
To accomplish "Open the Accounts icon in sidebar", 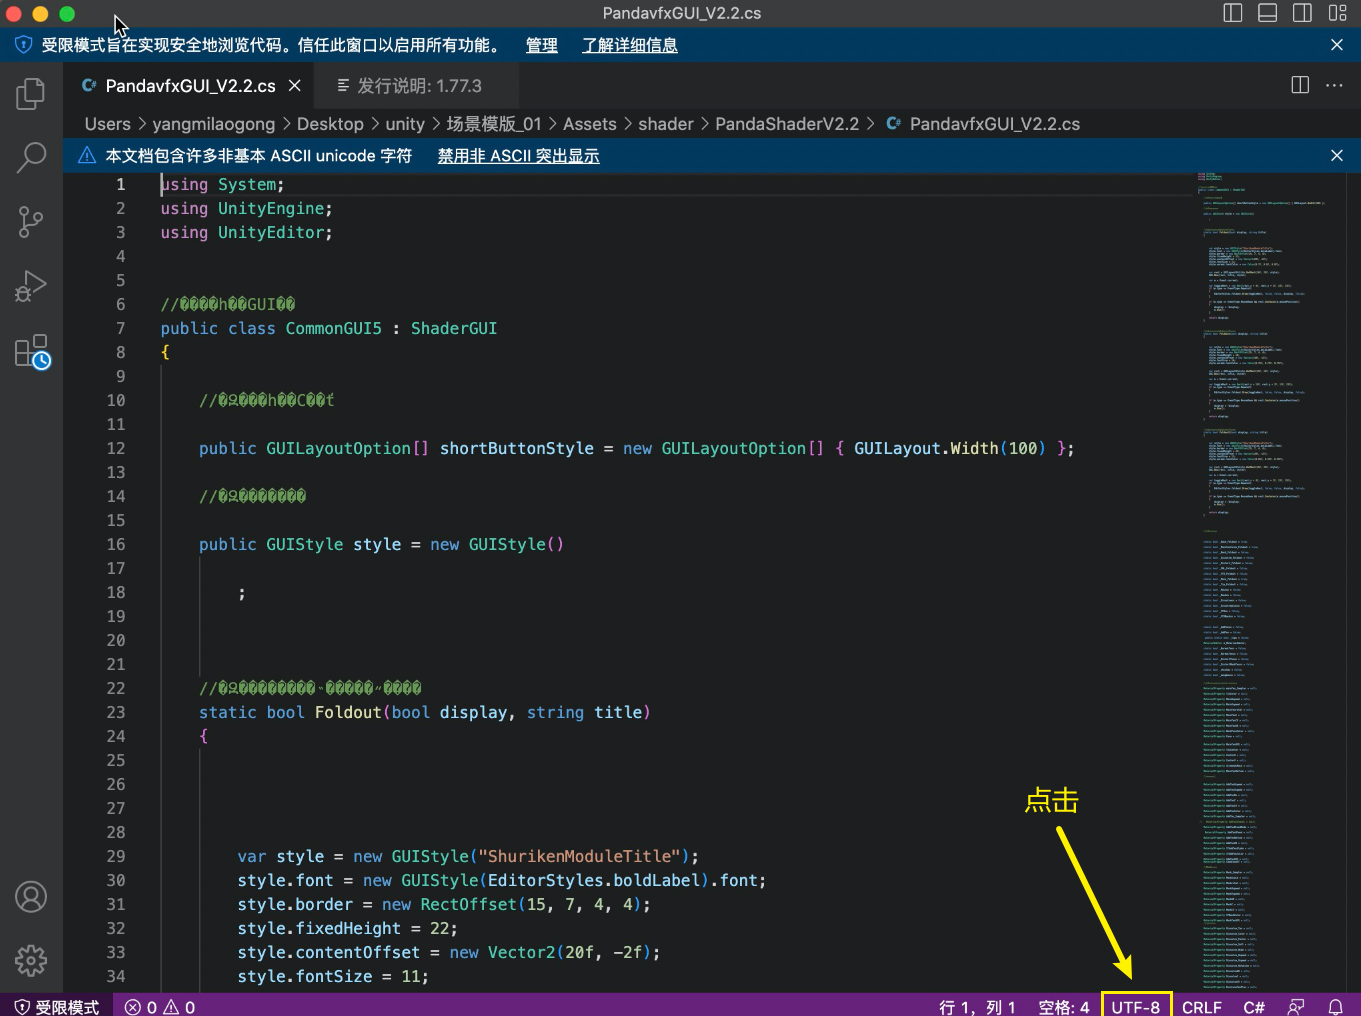I will (31, 897).
